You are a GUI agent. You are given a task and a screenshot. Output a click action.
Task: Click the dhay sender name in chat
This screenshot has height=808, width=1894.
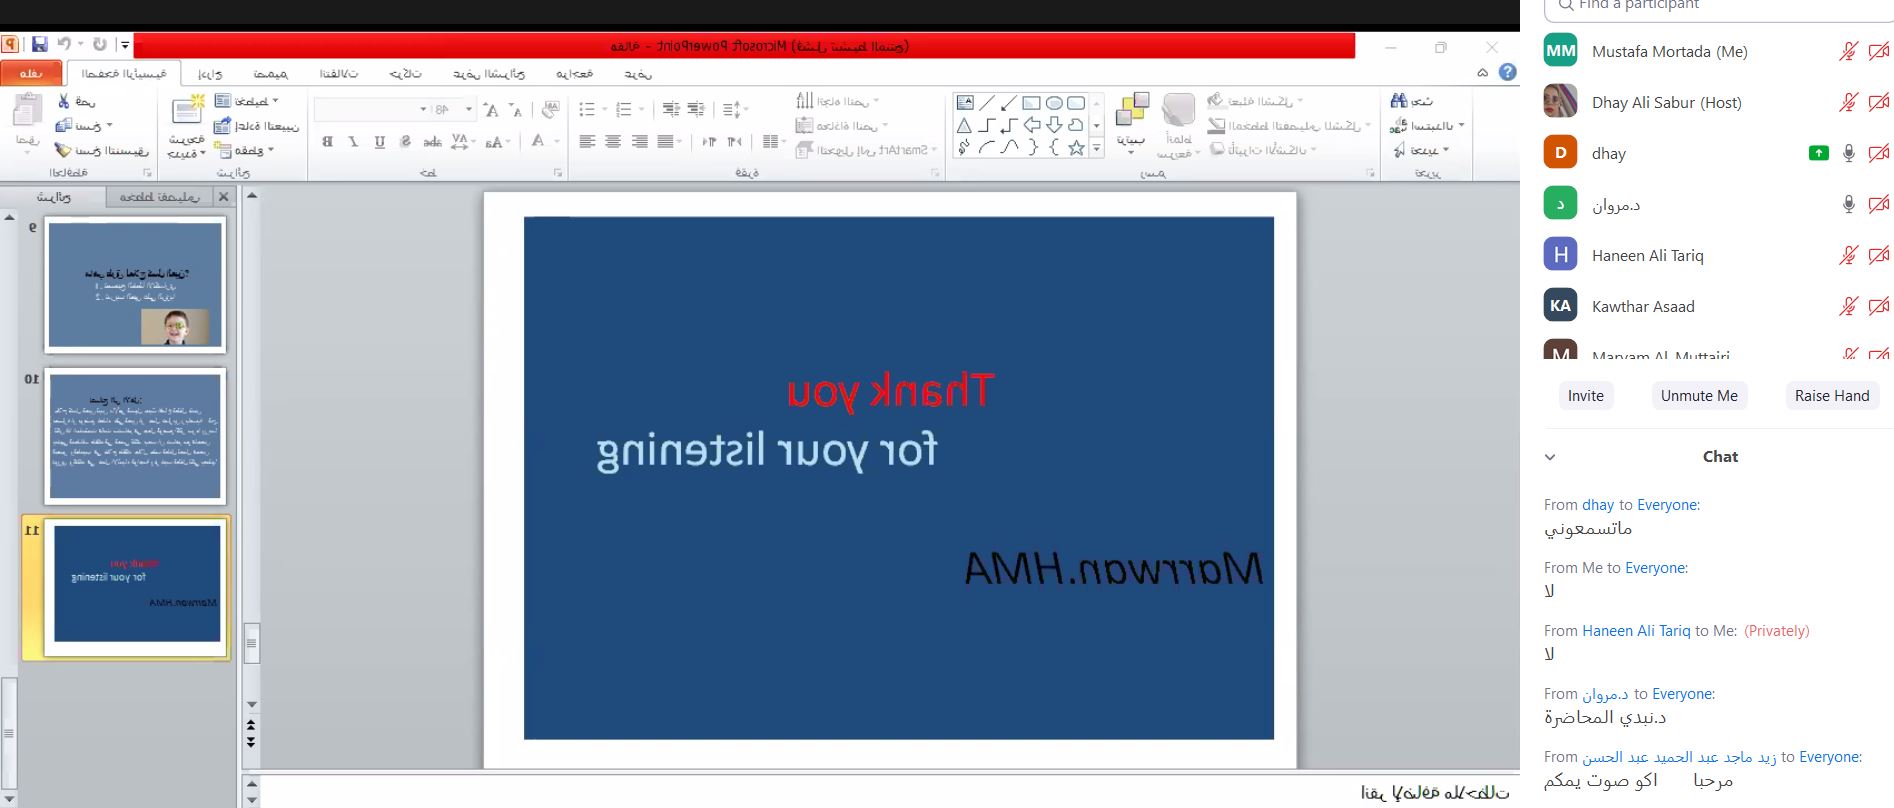tap(1598, 505)
